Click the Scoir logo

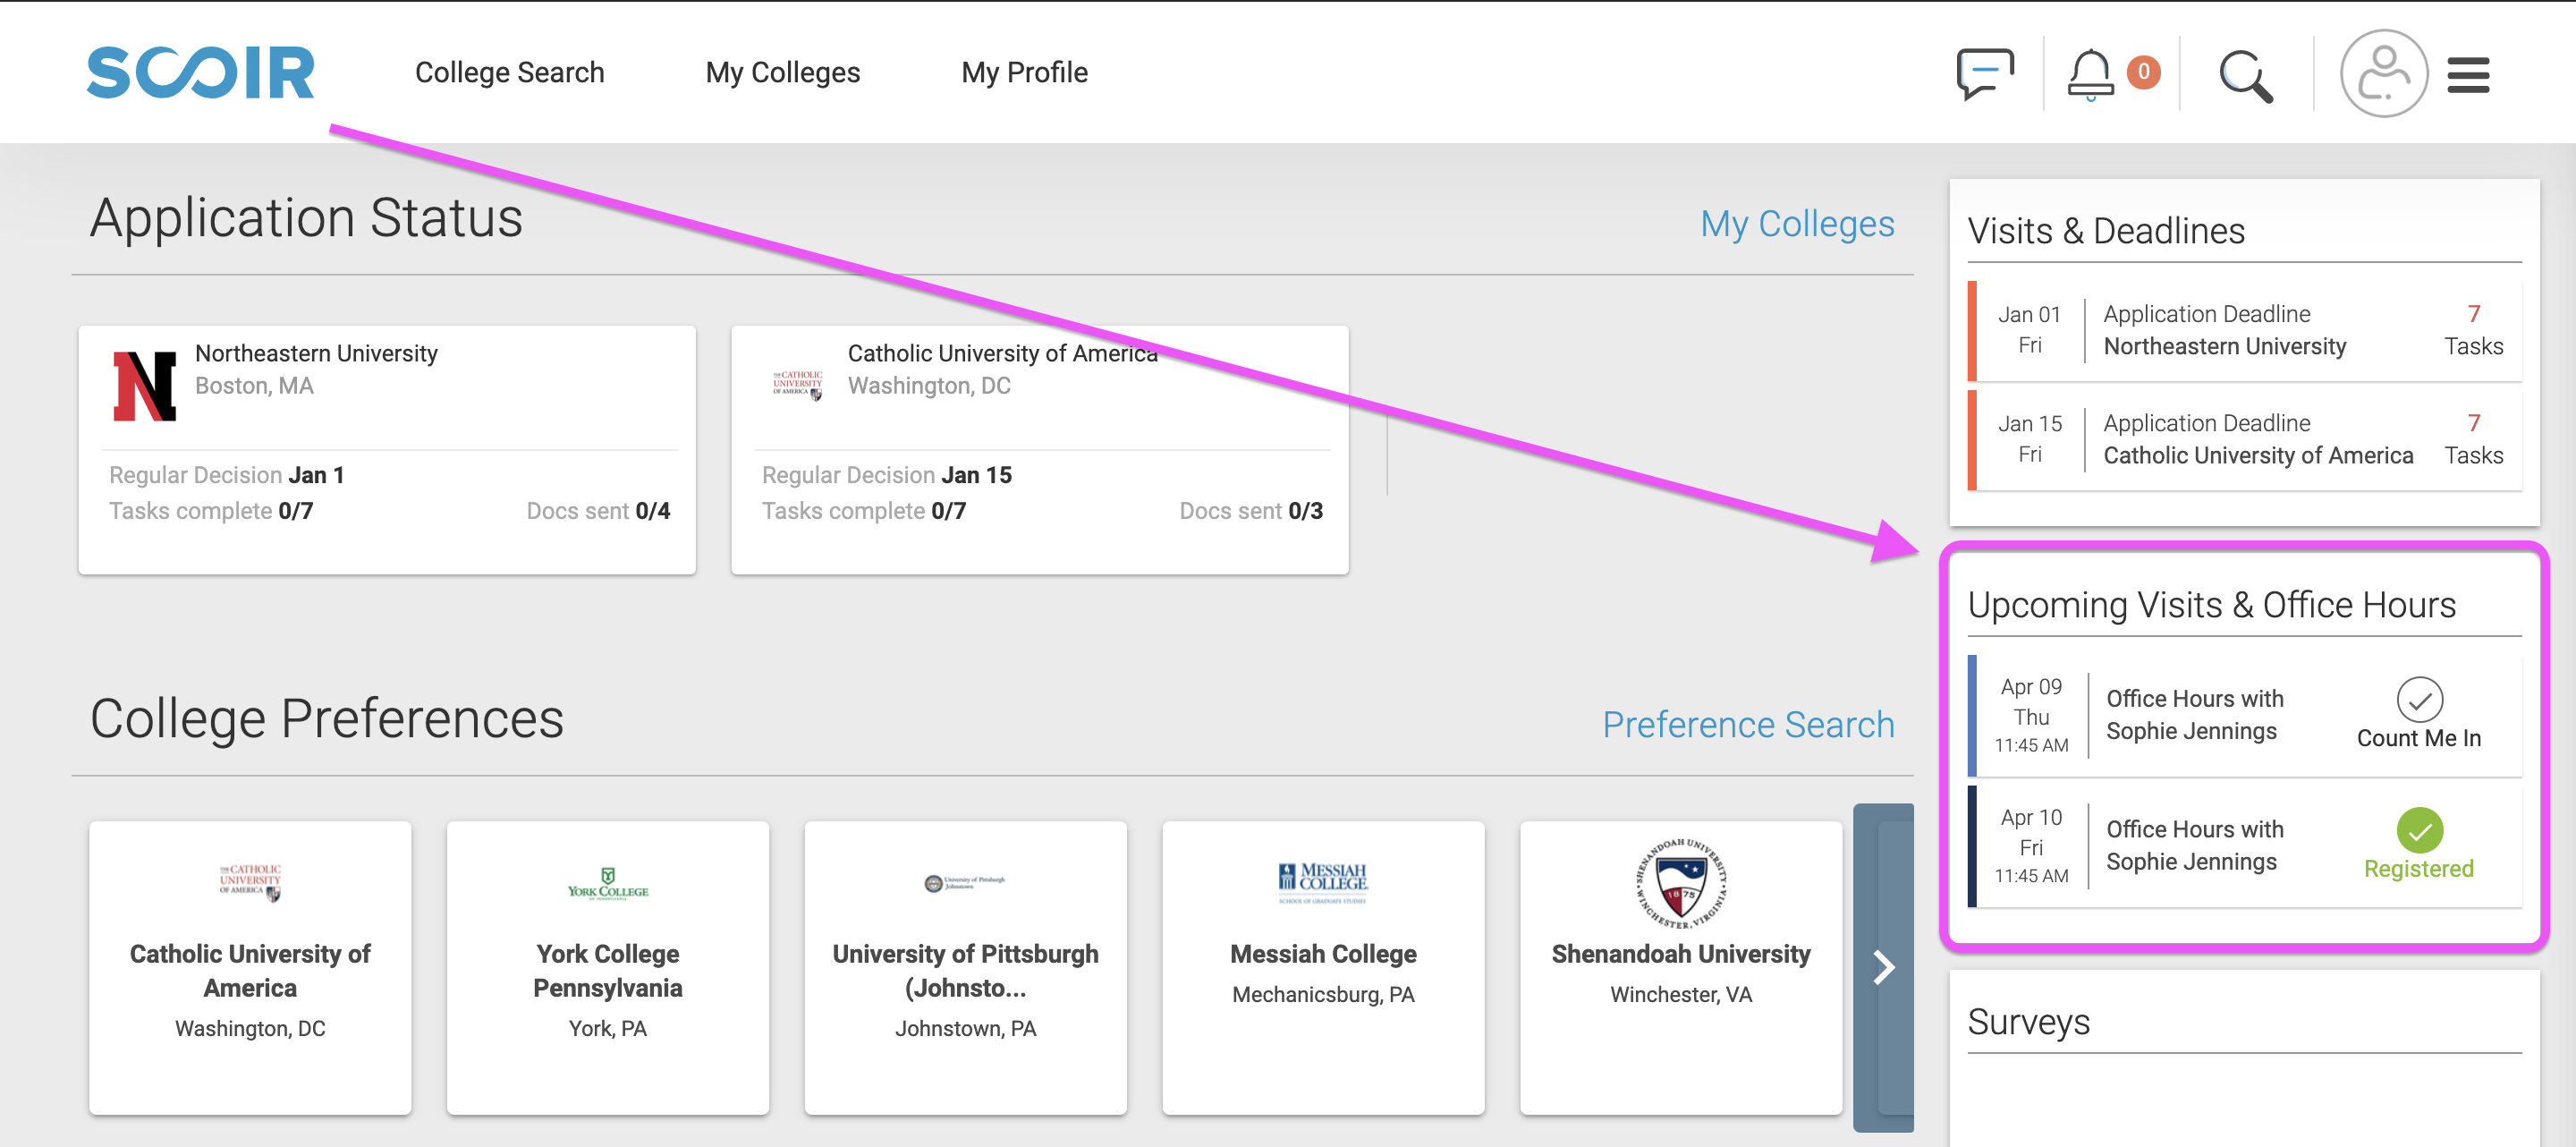[200, 72]
